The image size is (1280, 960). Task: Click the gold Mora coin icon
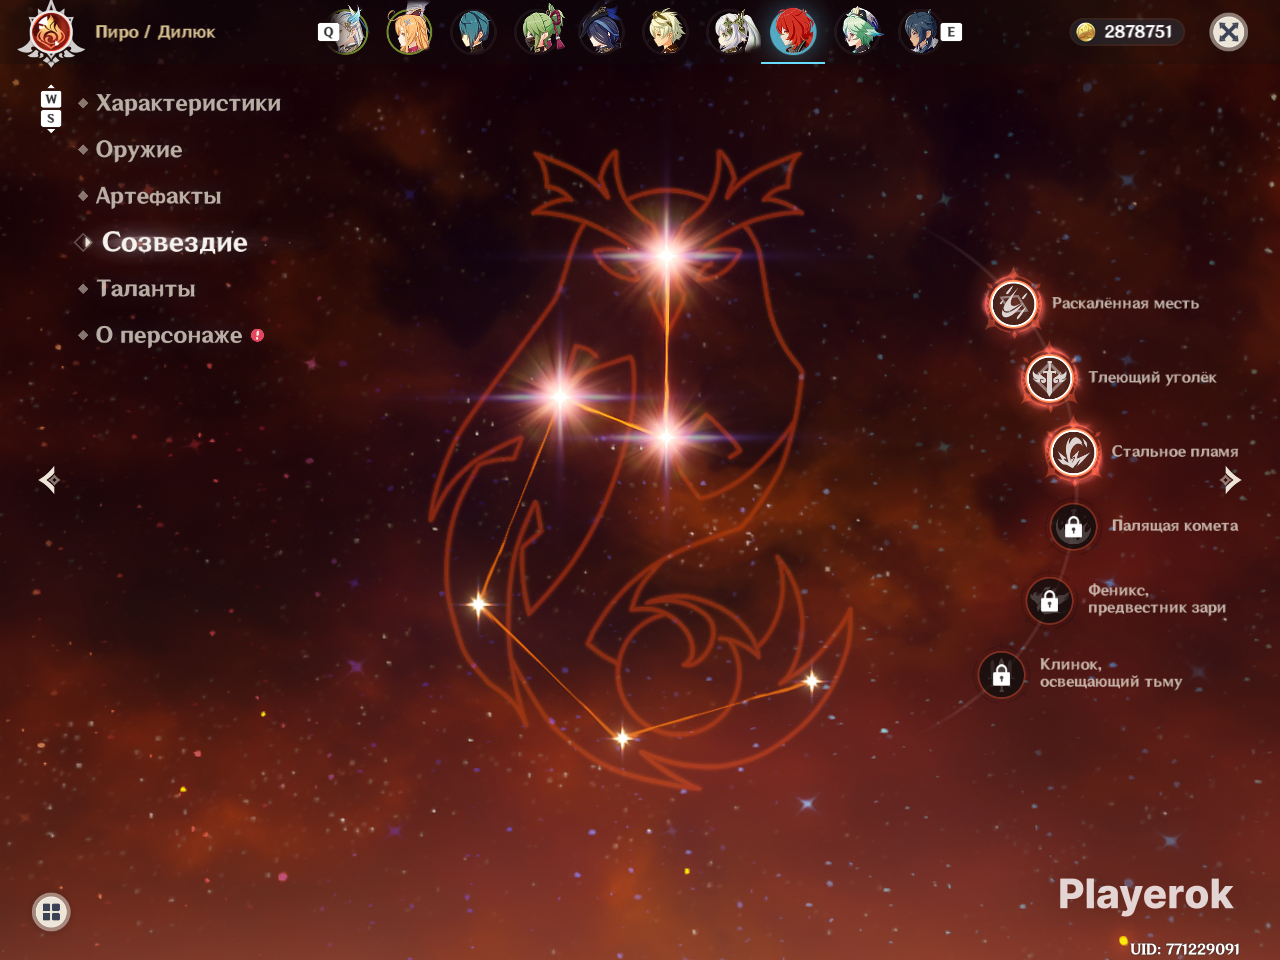pyautogui.click(x=1086, y=32)
